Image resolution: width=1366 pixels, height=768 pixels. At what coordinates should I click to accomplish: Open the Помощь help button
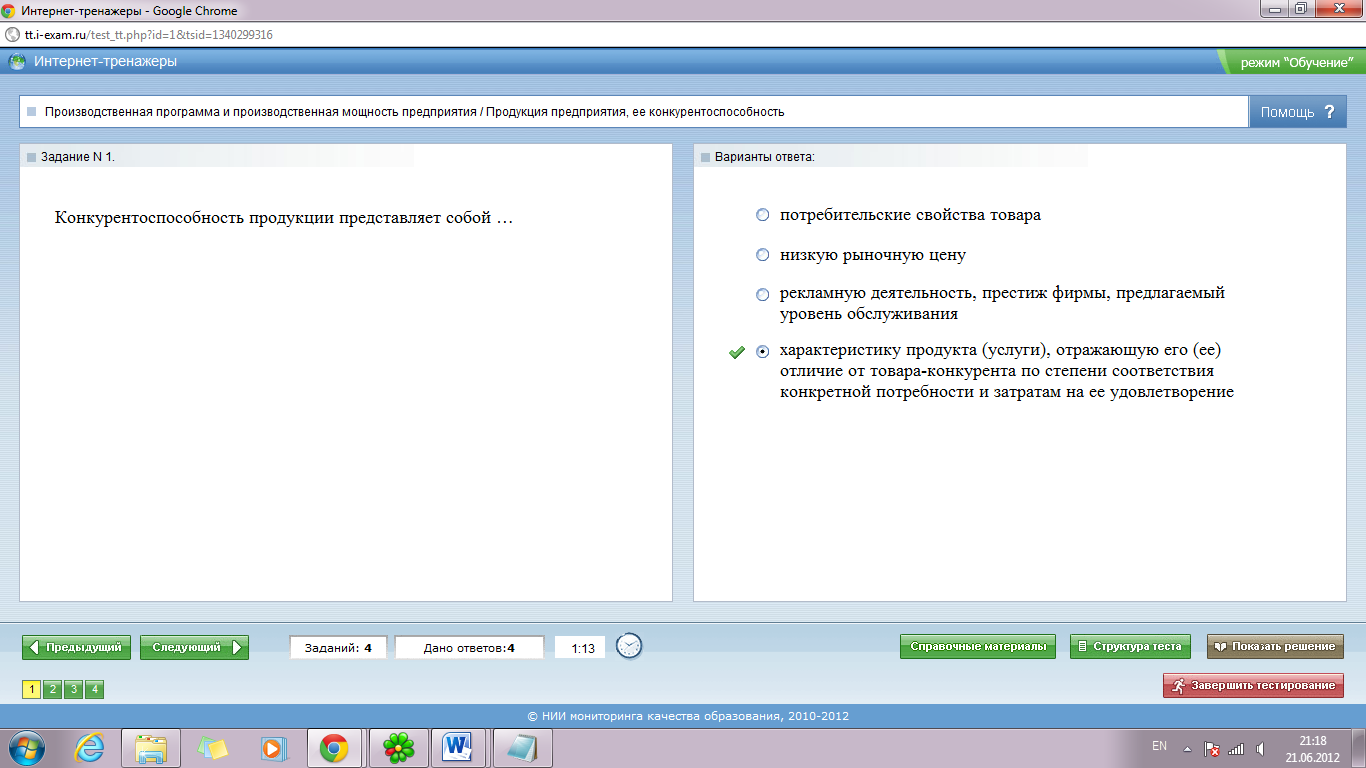pos(1297,112)
